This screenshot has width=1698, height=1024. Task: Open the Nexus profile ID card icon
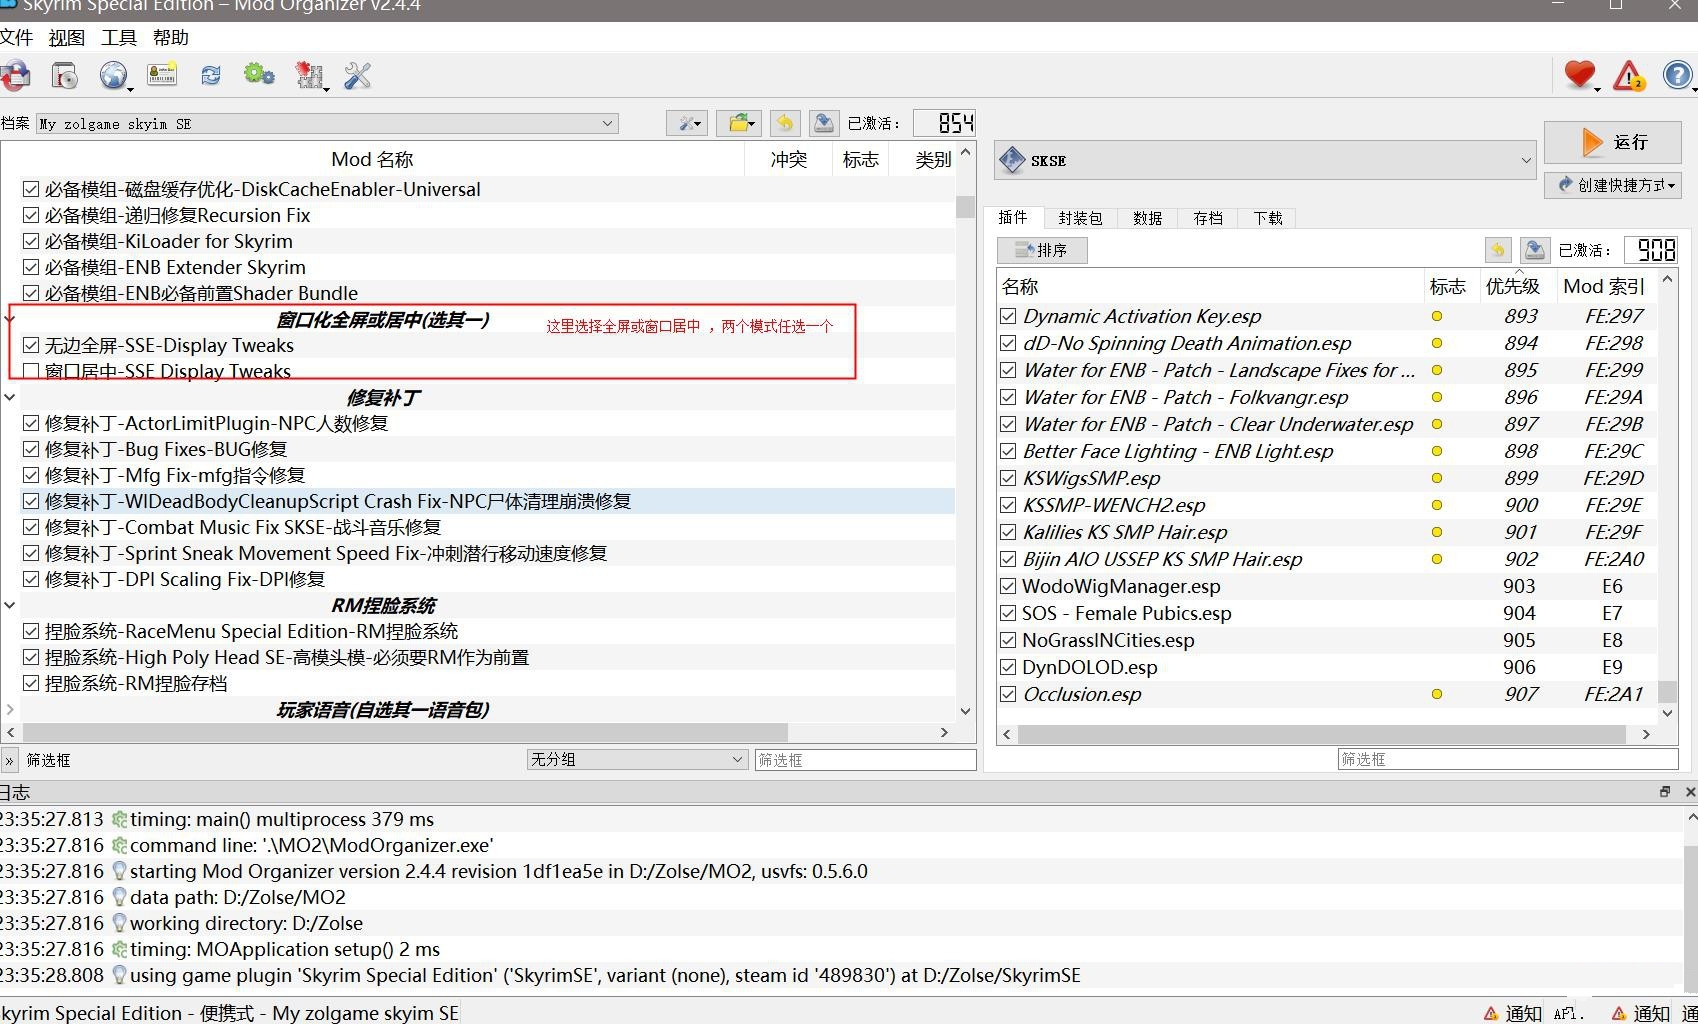tap(161, 75)
